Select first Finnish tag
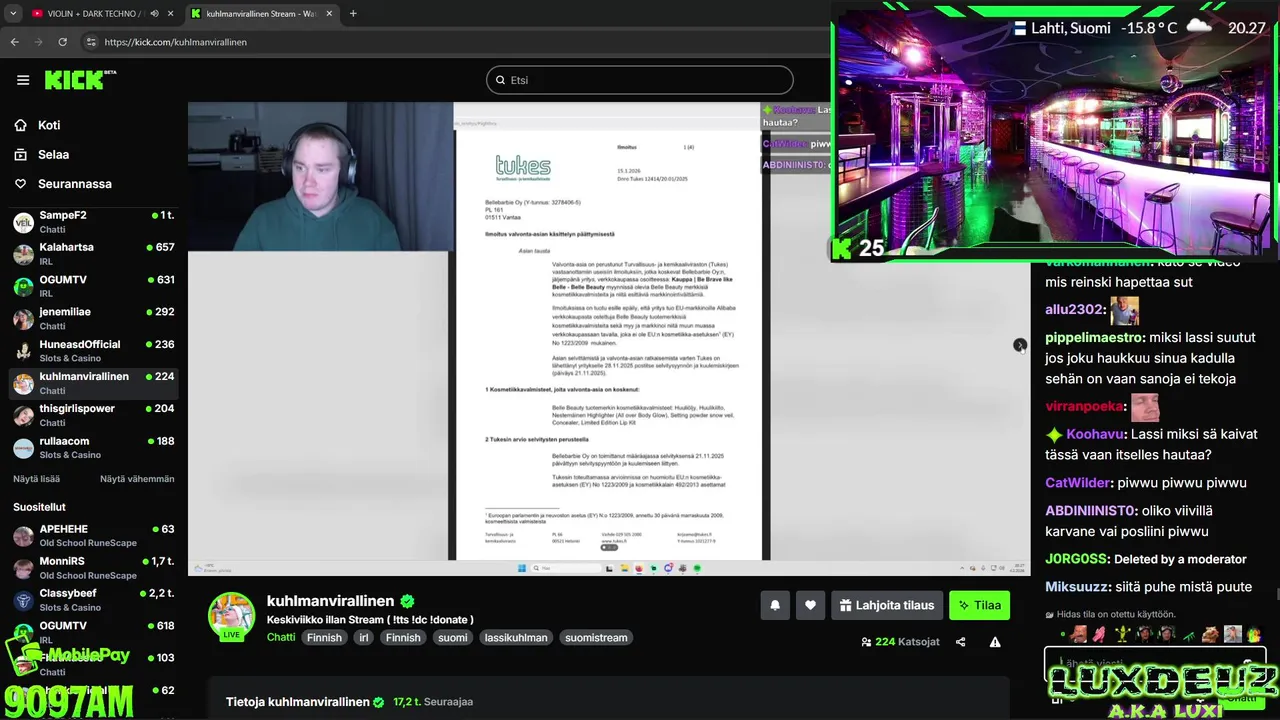 pyautogui.click(x=324, y=637)
